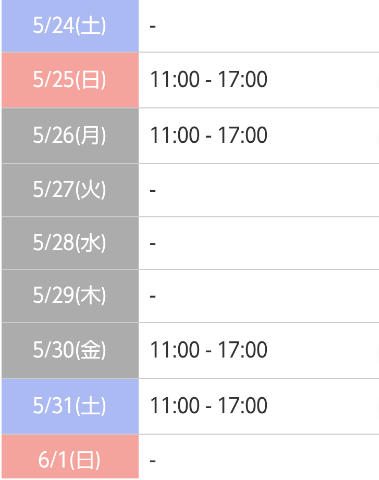This screenshot has width=379, height=480.
Task: Click 11:00 - 17:00 hours for 5/31
Action: pyautogui.click(x=209, y=406)
